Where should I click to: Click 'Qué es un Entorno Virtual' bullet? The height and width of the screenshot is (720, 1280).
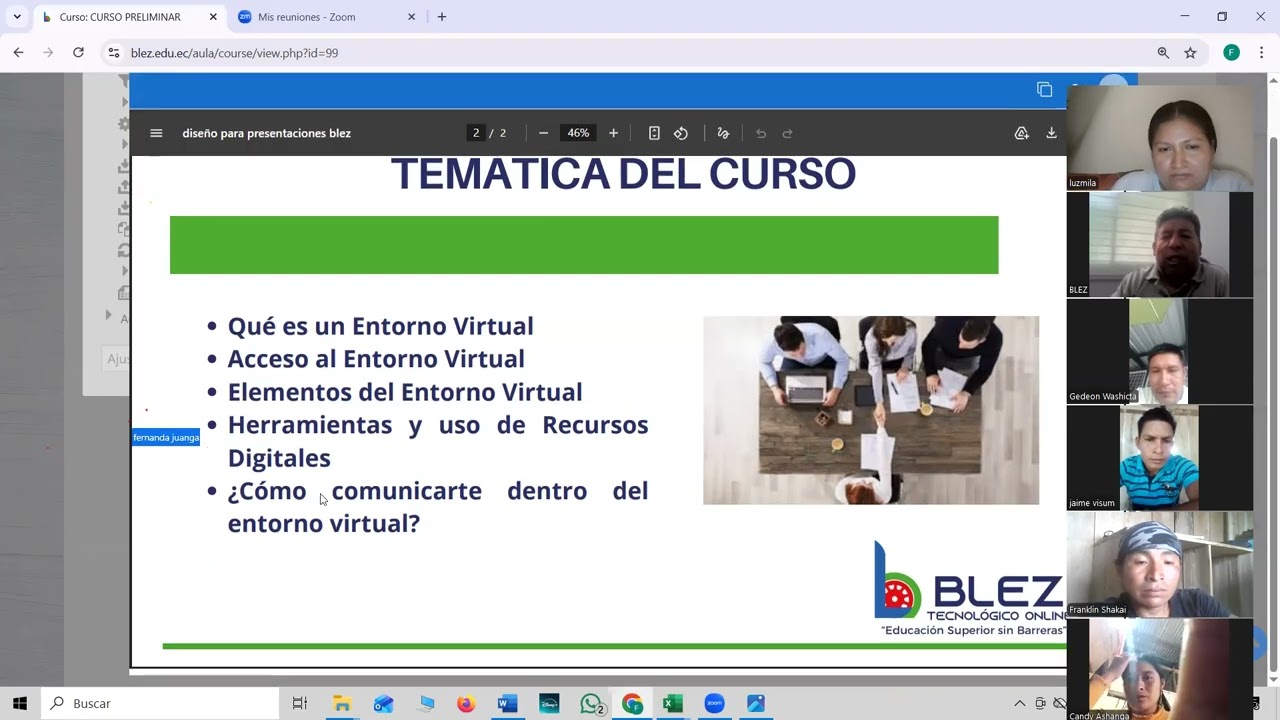[380, 326]
